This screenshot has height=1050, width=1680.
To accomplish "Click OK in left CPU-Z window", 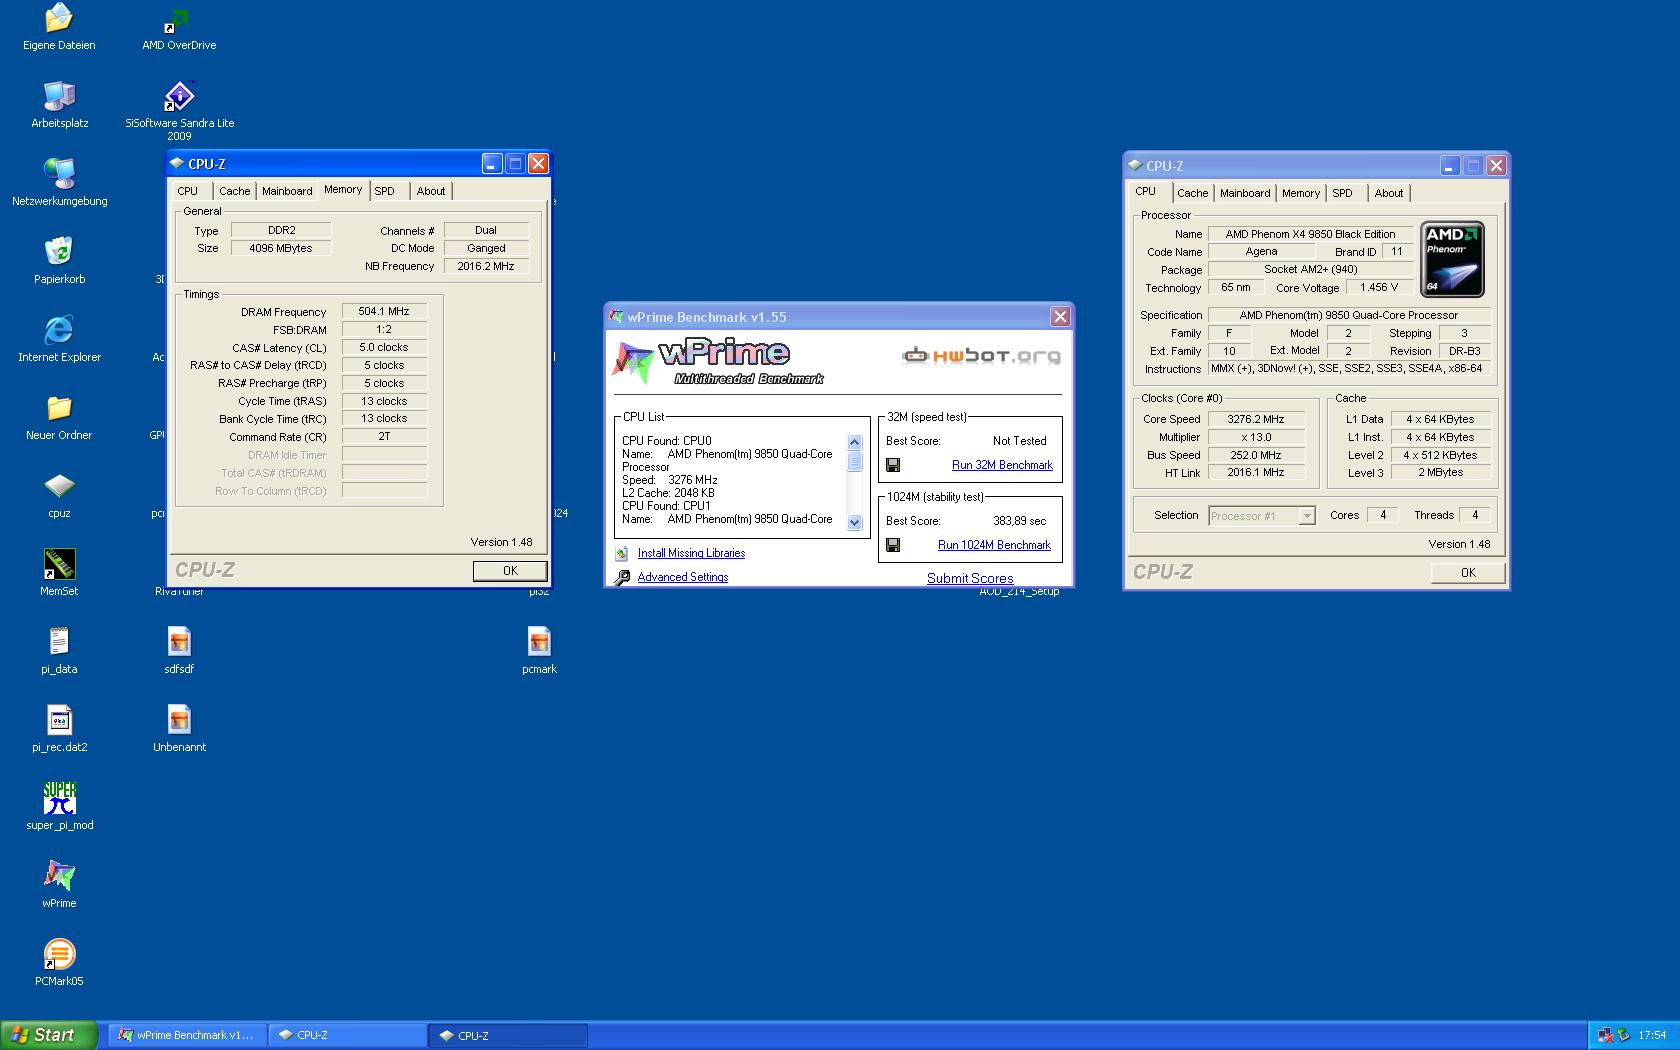I will tap(510, 571).
